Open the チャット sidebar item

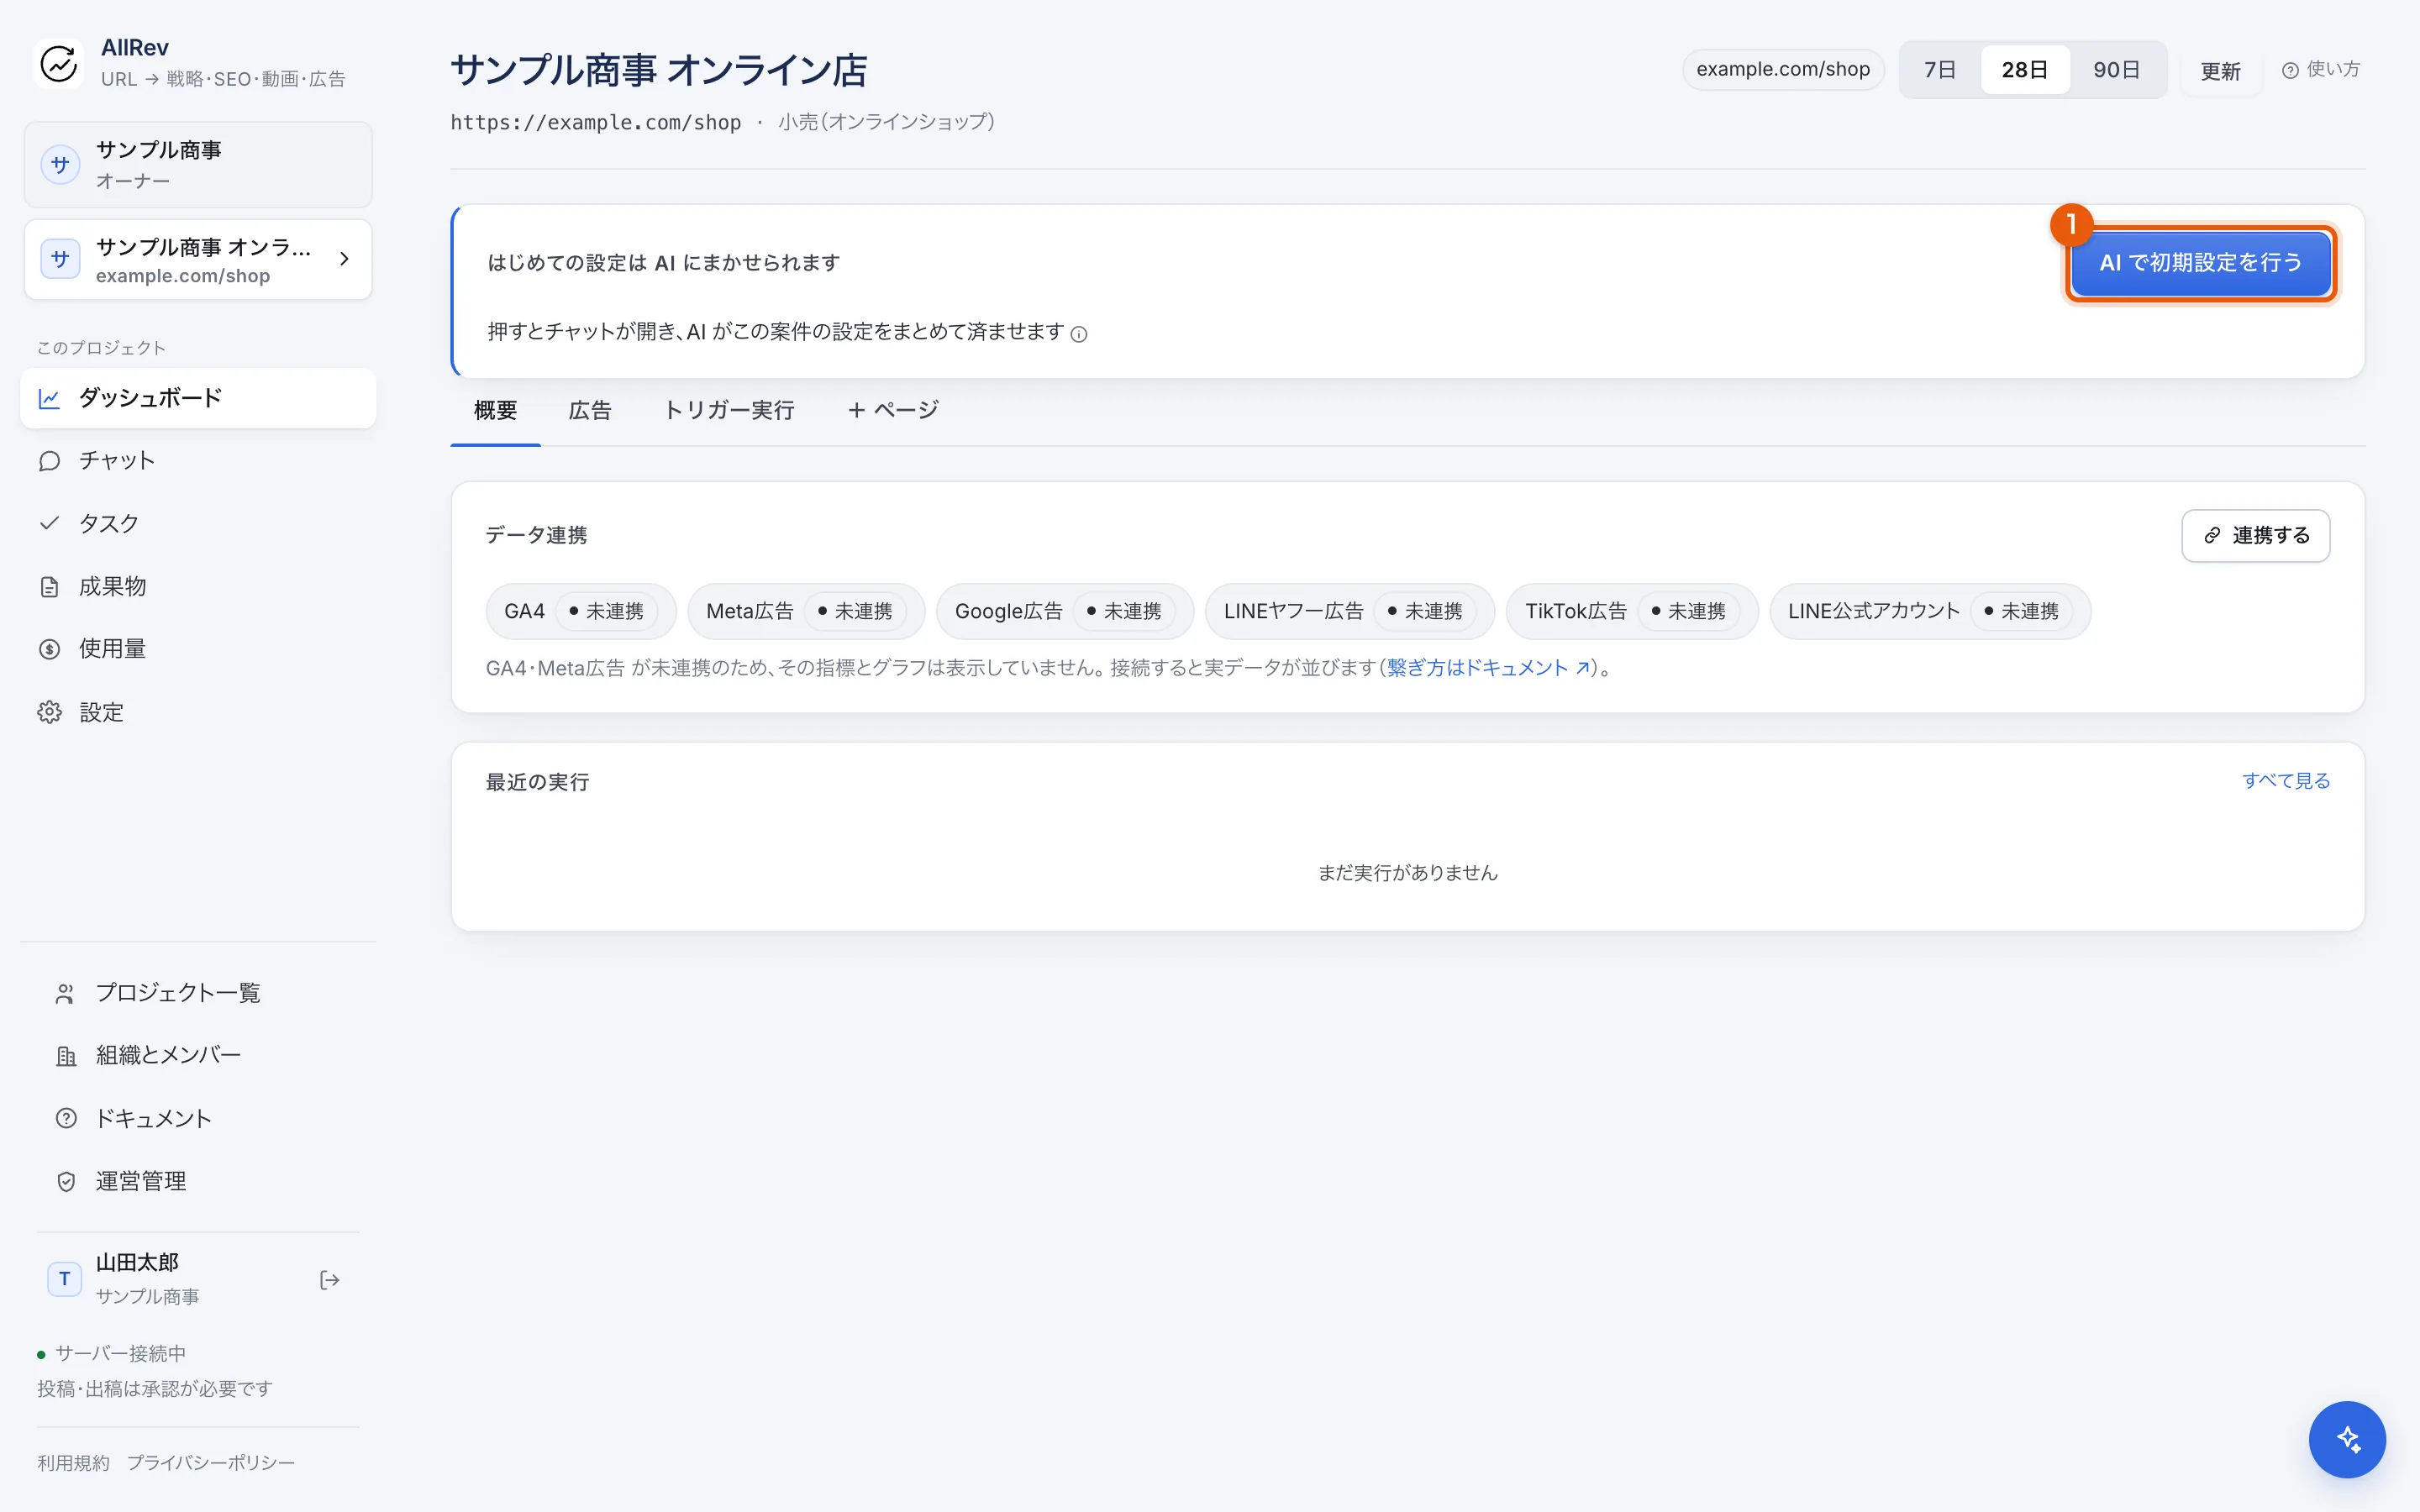[x=198, y=461]
